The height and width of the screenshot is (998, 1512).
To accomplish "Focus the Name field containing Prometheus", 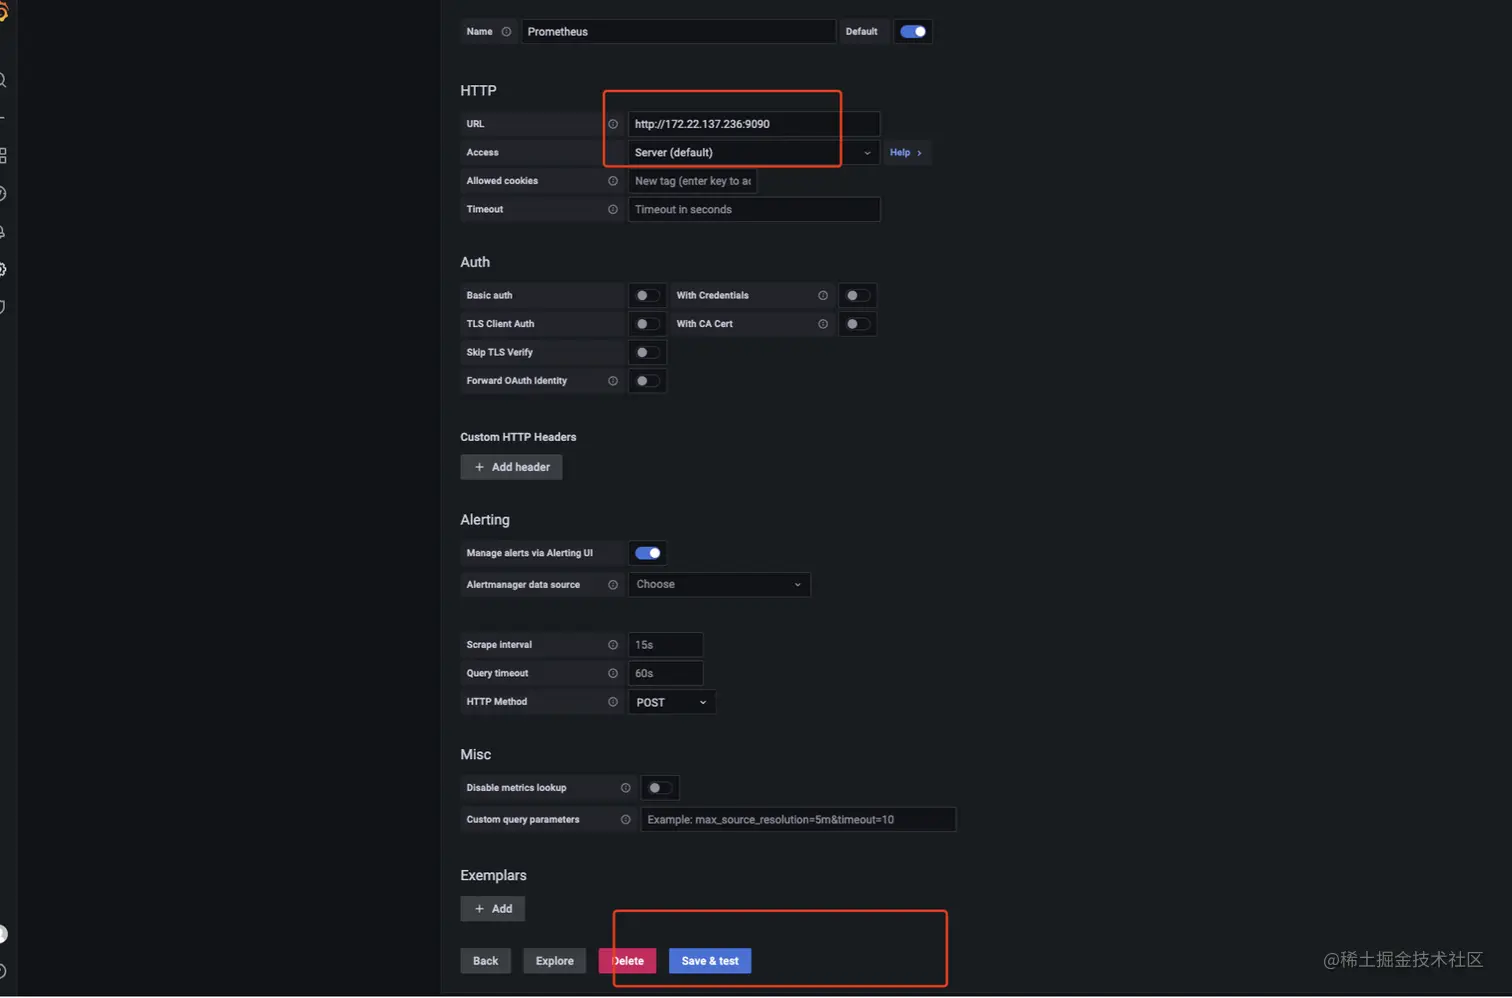I will point(678,32).
